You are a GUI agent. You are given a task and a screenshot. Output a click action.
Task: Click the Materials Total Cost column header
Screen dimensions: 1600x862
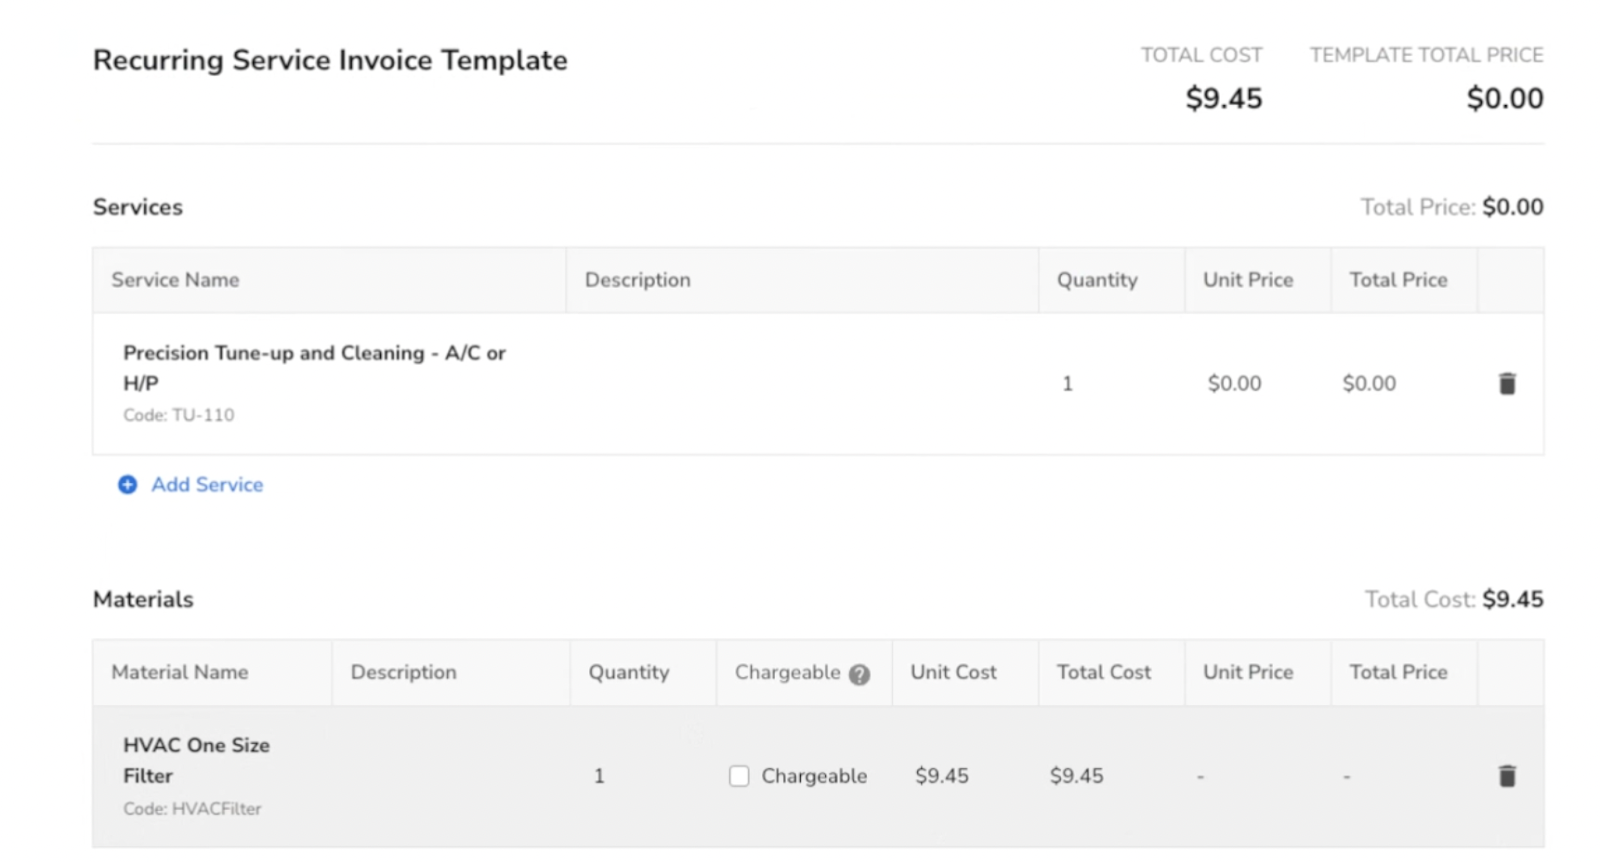[x=1104, y=673]
